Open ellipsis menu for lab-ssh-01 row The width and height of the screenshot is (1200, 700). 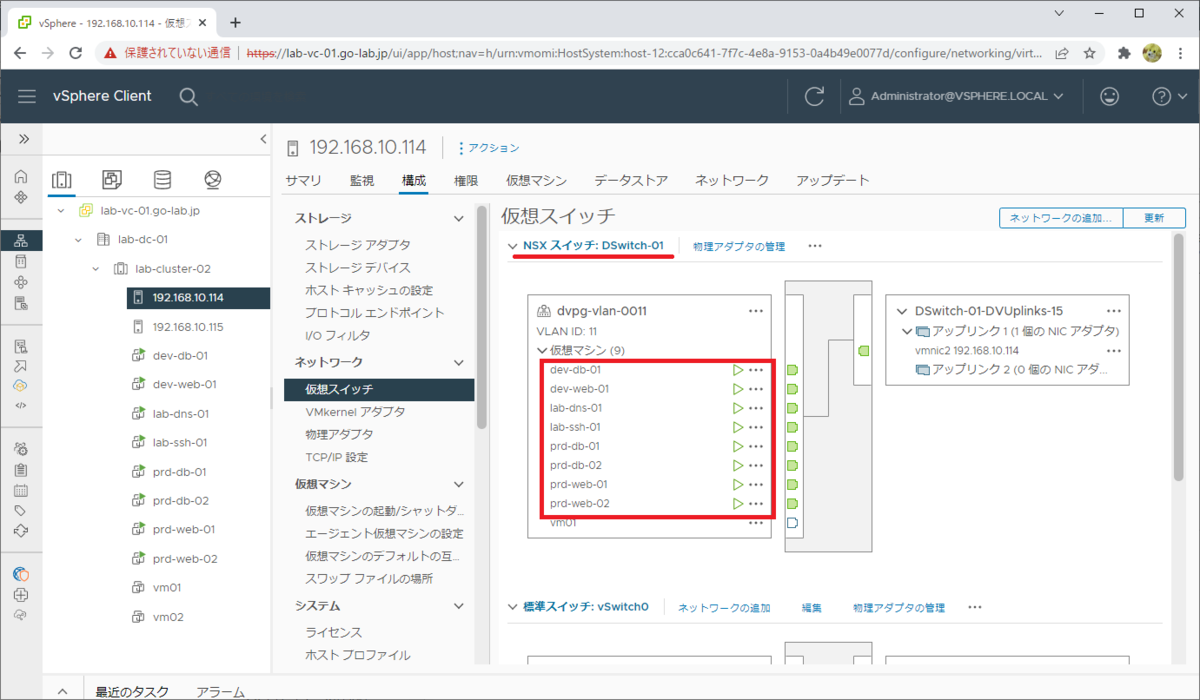coord(756,427)
